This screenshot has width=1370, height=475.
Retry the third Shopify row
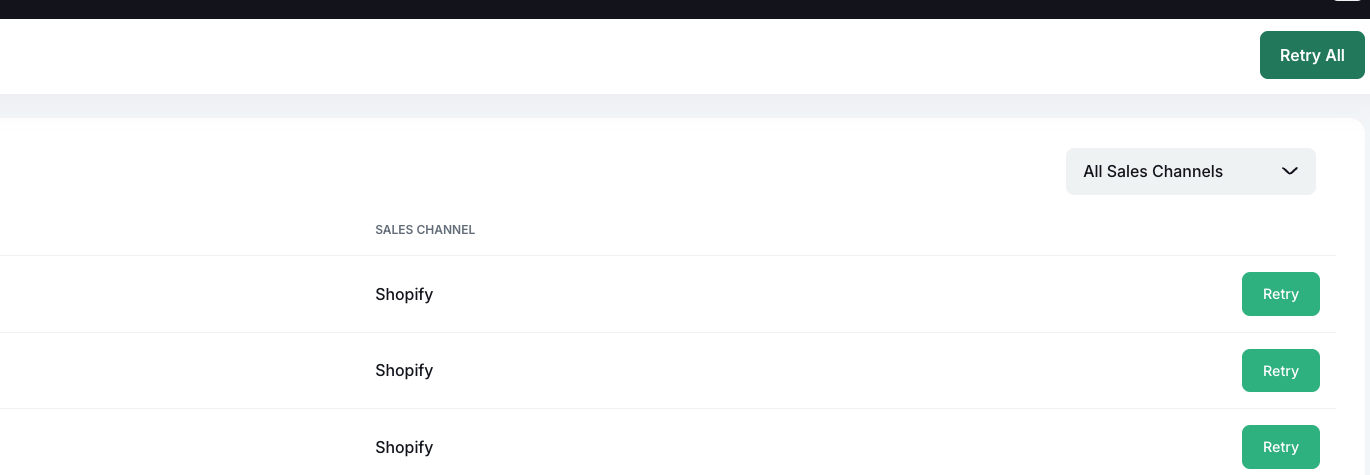(x=1280, y=447)
